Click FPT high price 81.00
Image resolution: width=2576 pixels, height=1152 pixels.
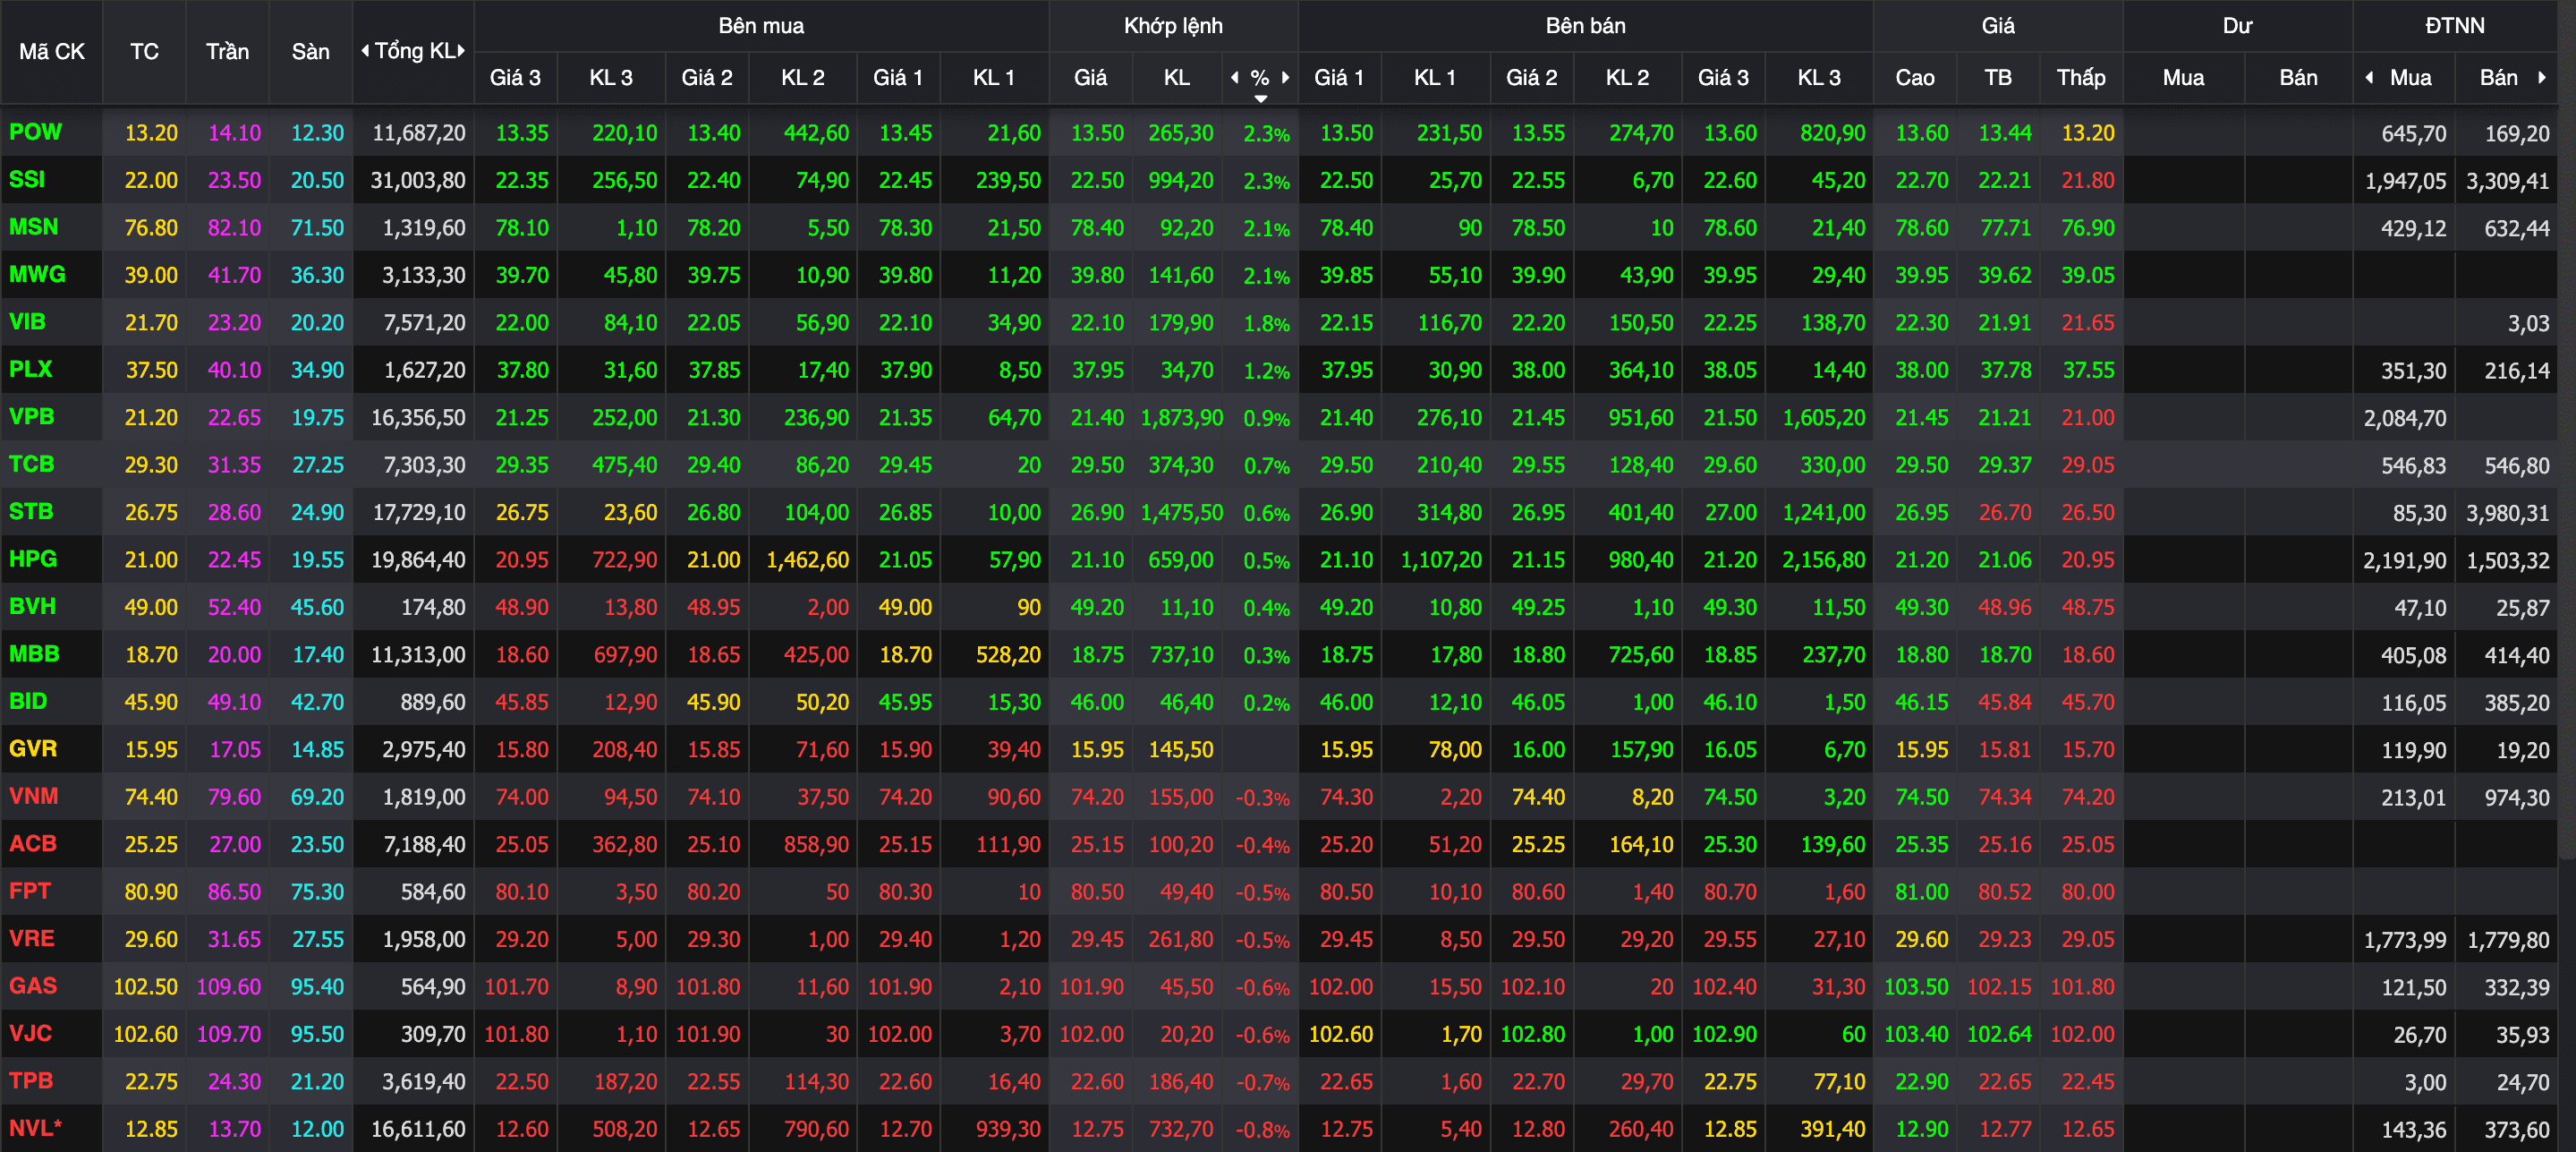tap(1921, 891)
